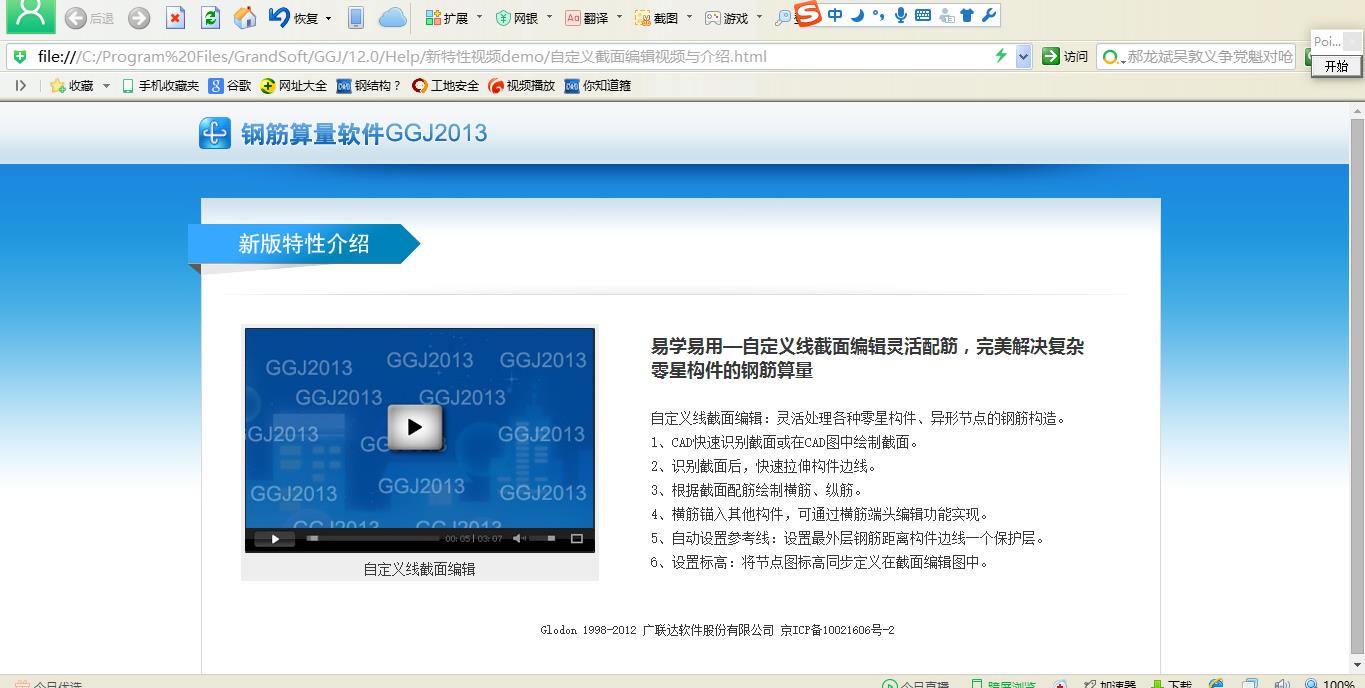This screenshot has height=688, width=1365.
Task: Click the green lightning speed-mode icon
Action: 1000,56
